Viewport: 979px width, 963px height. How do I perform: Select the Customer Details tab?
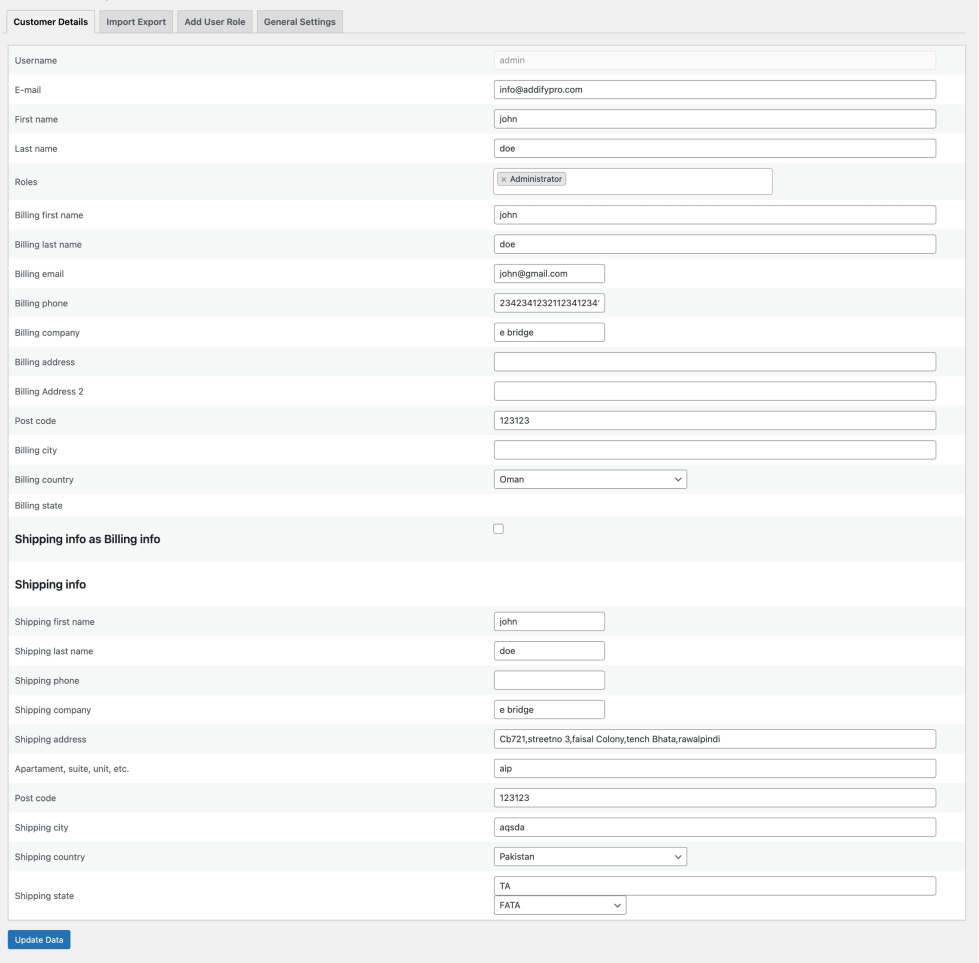50,22
